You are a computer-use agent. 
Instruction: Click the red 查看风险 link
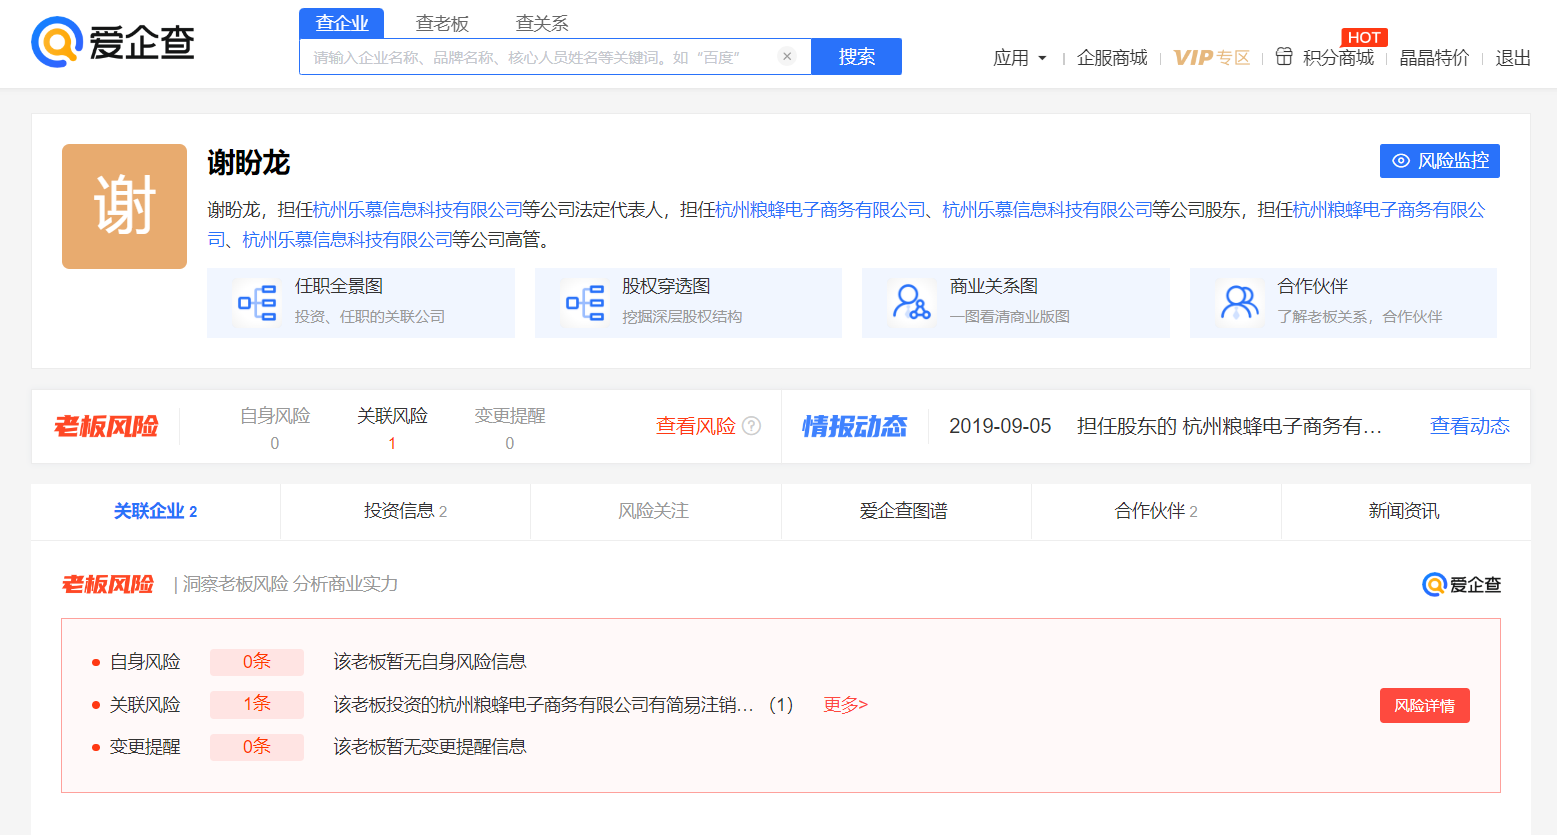pyautogui.click(x=695, y=426)
